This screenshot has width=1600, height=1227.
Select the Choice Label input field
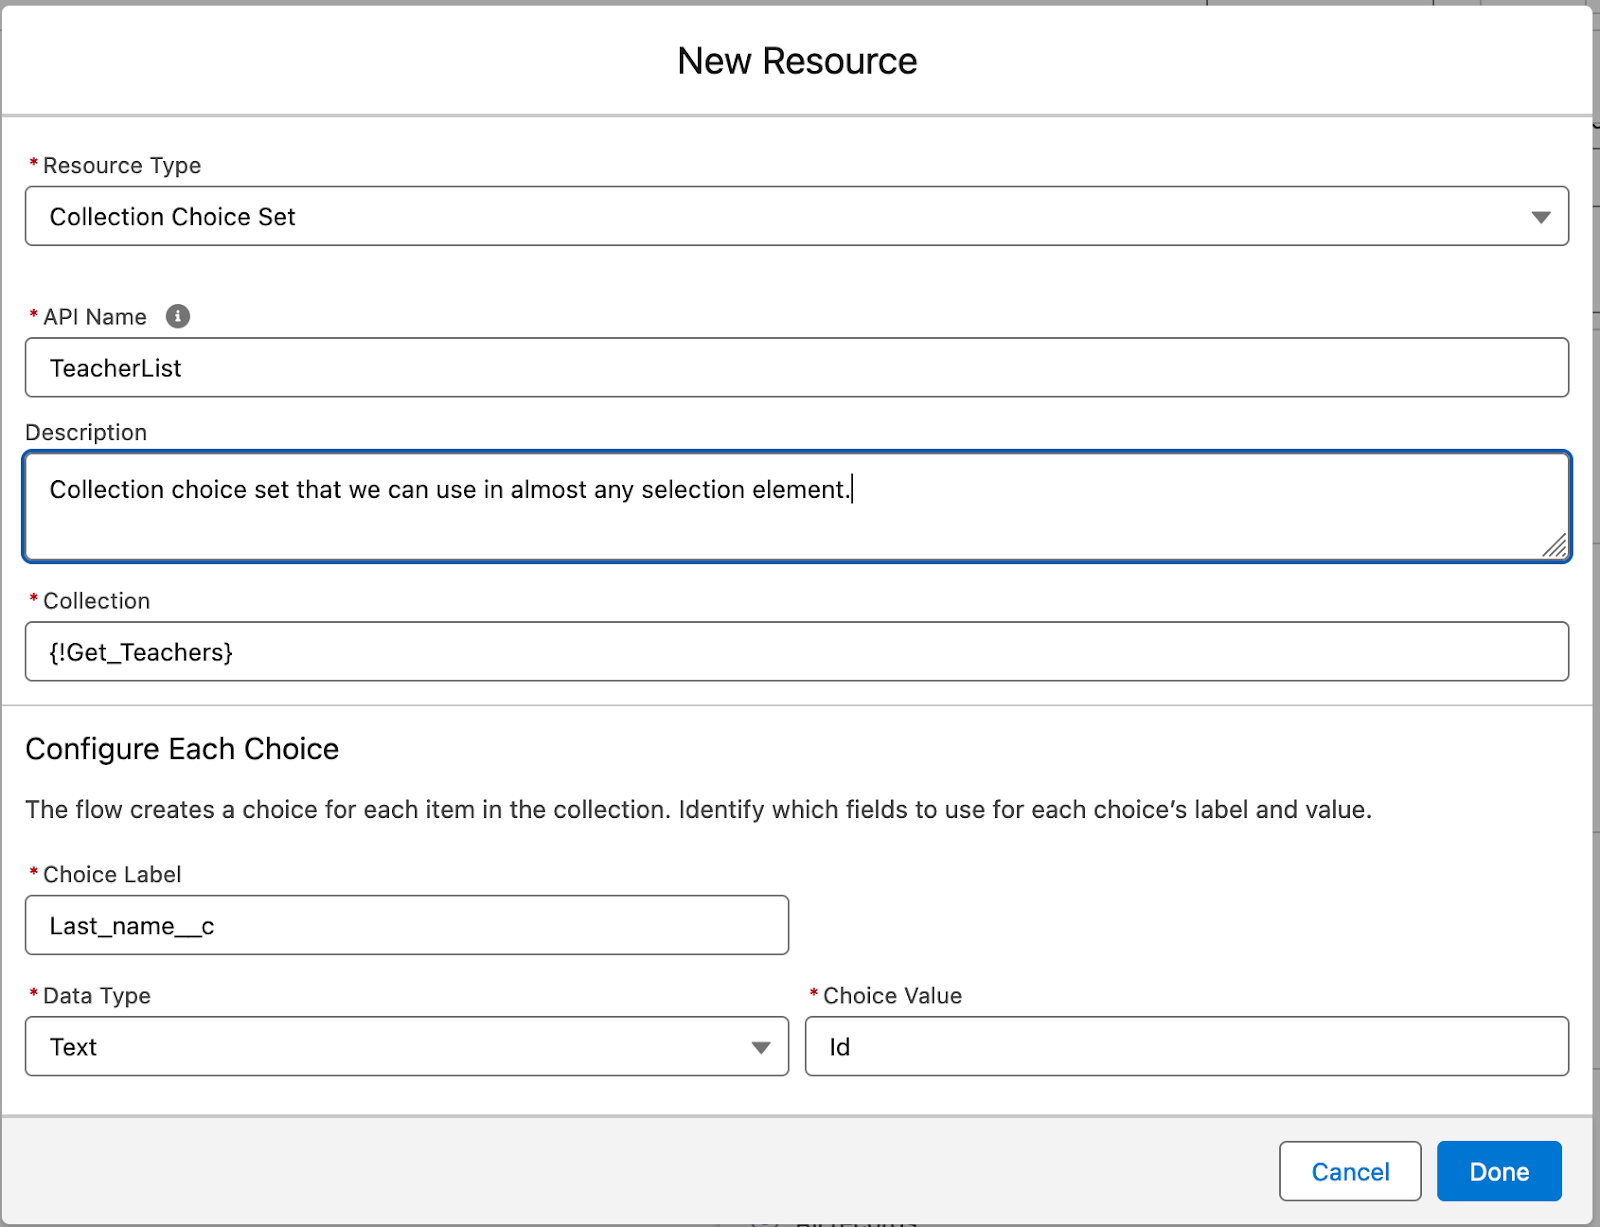point(406,926)
